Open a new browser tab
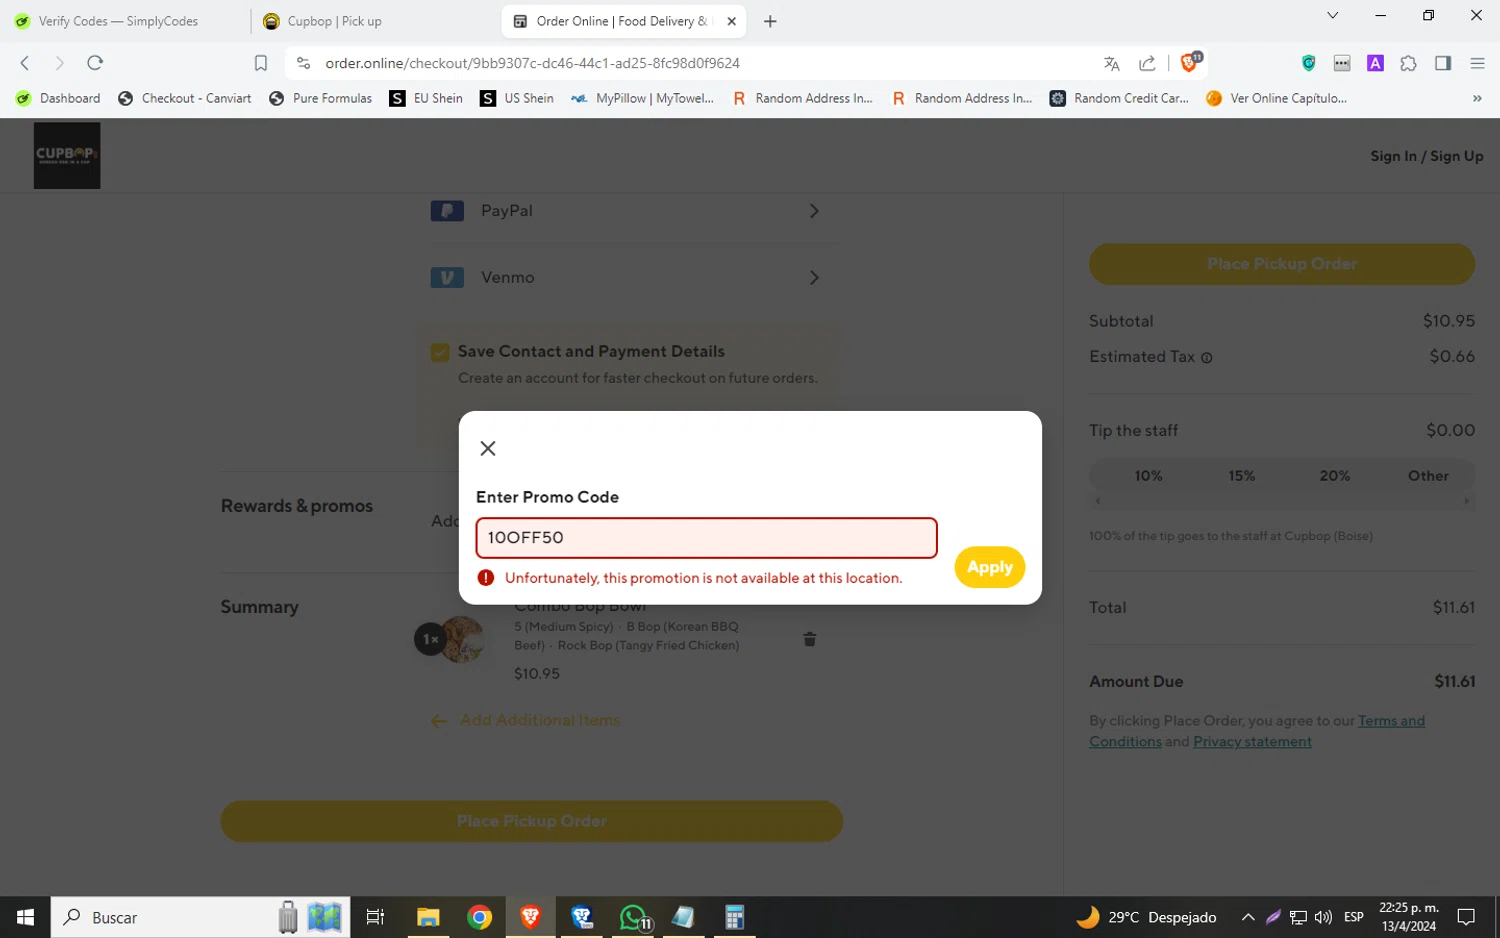 (x=770, y=21)
